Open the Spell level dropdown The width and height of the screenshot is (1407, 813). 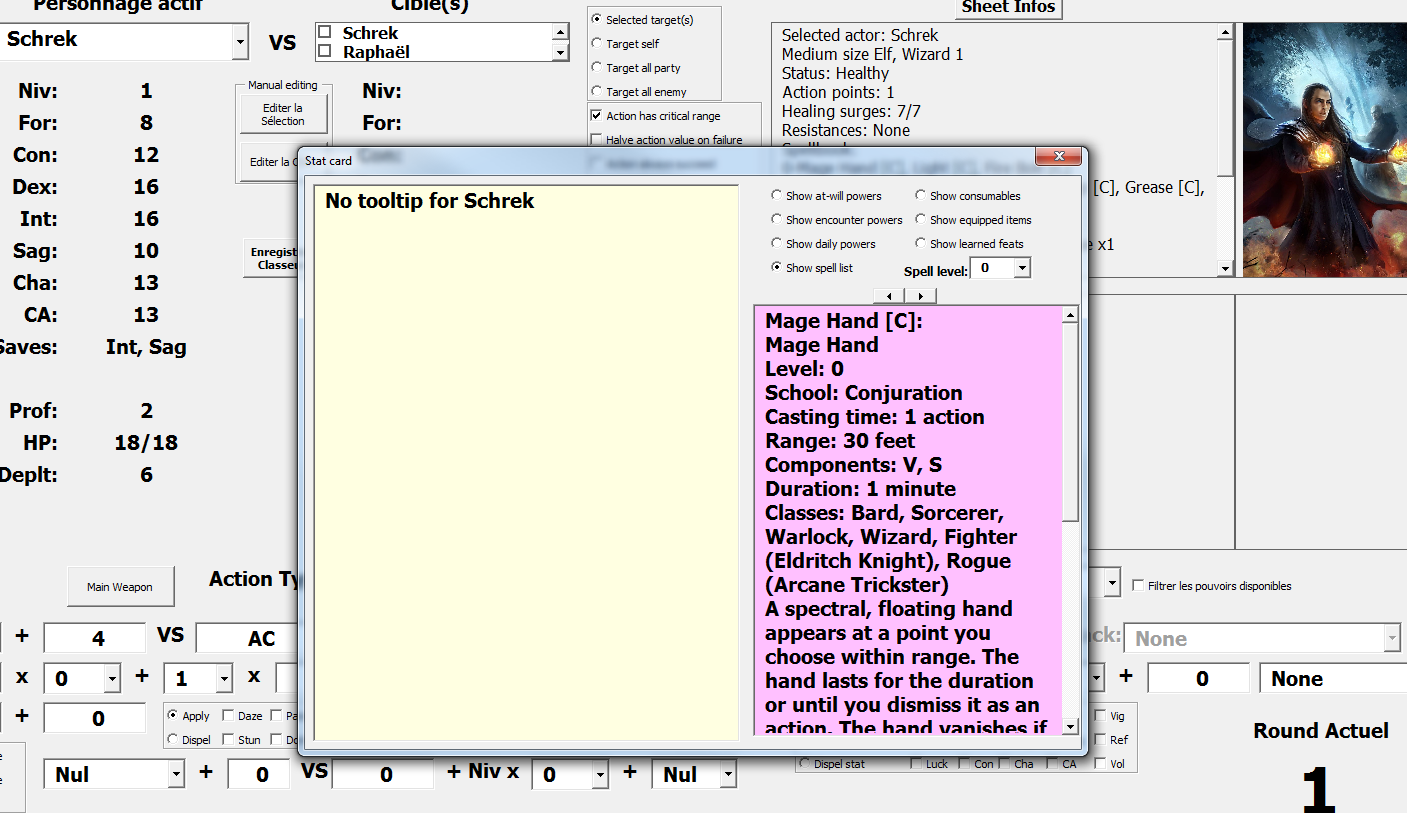pos(1021,268)
